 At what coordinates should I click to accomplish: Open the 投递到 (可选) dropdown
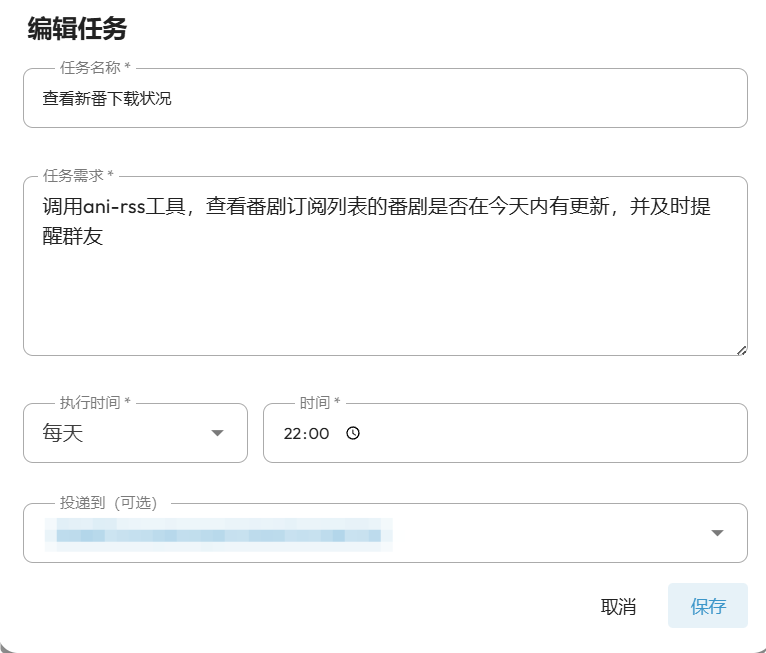pos(385,533)
